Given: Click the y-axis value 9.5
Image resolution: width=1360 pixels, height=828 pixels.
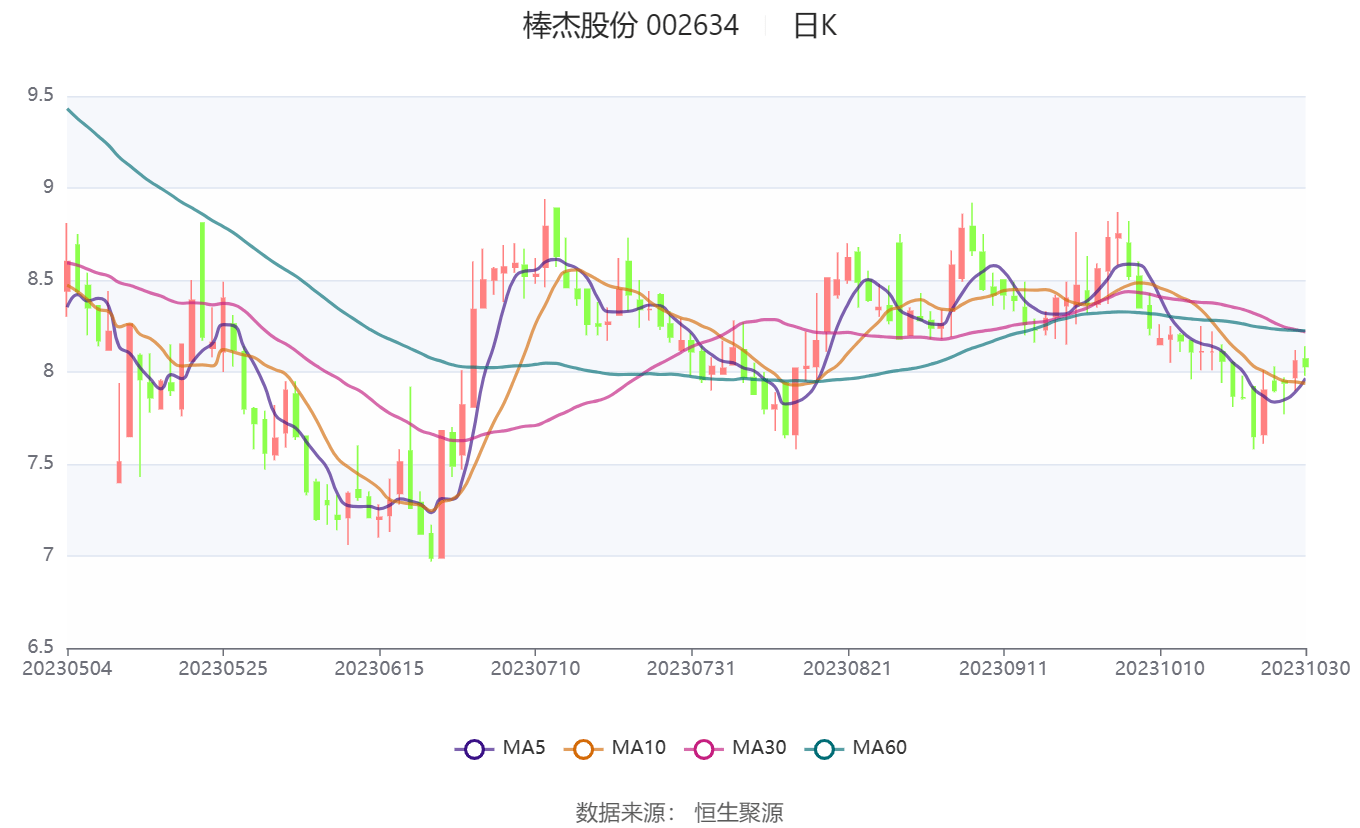Looking at the screenshot, I should coord(41,96).
